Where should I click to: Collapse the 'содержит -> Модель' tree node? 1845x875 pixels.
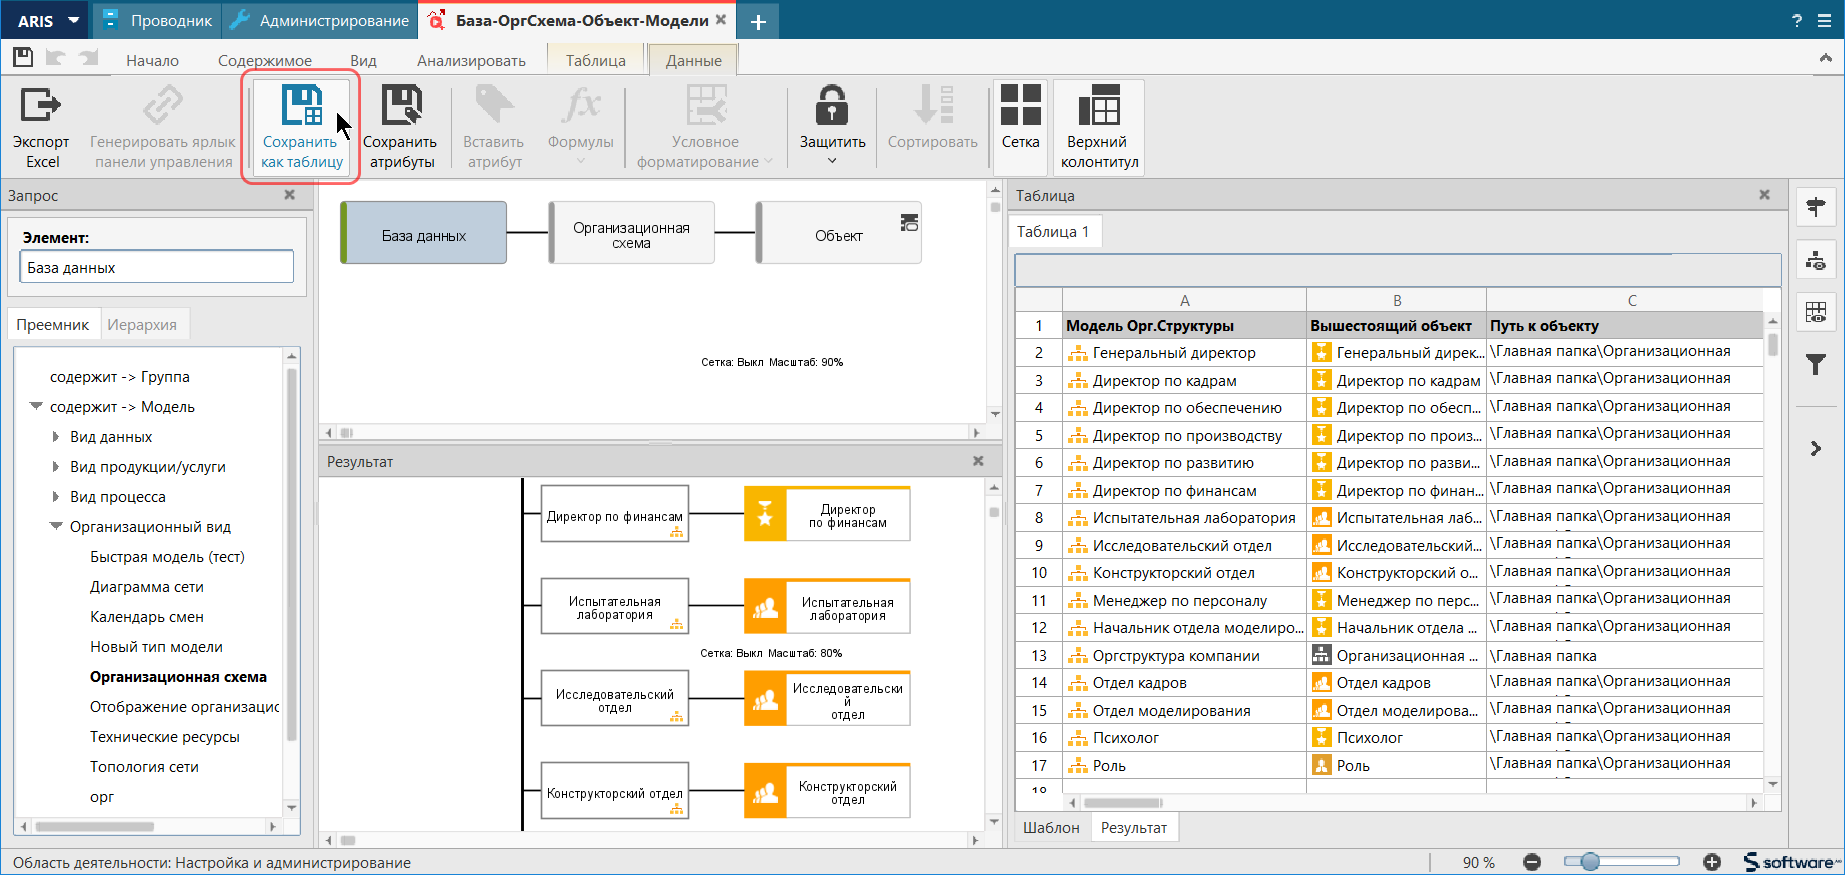click(x=36, y=406)
